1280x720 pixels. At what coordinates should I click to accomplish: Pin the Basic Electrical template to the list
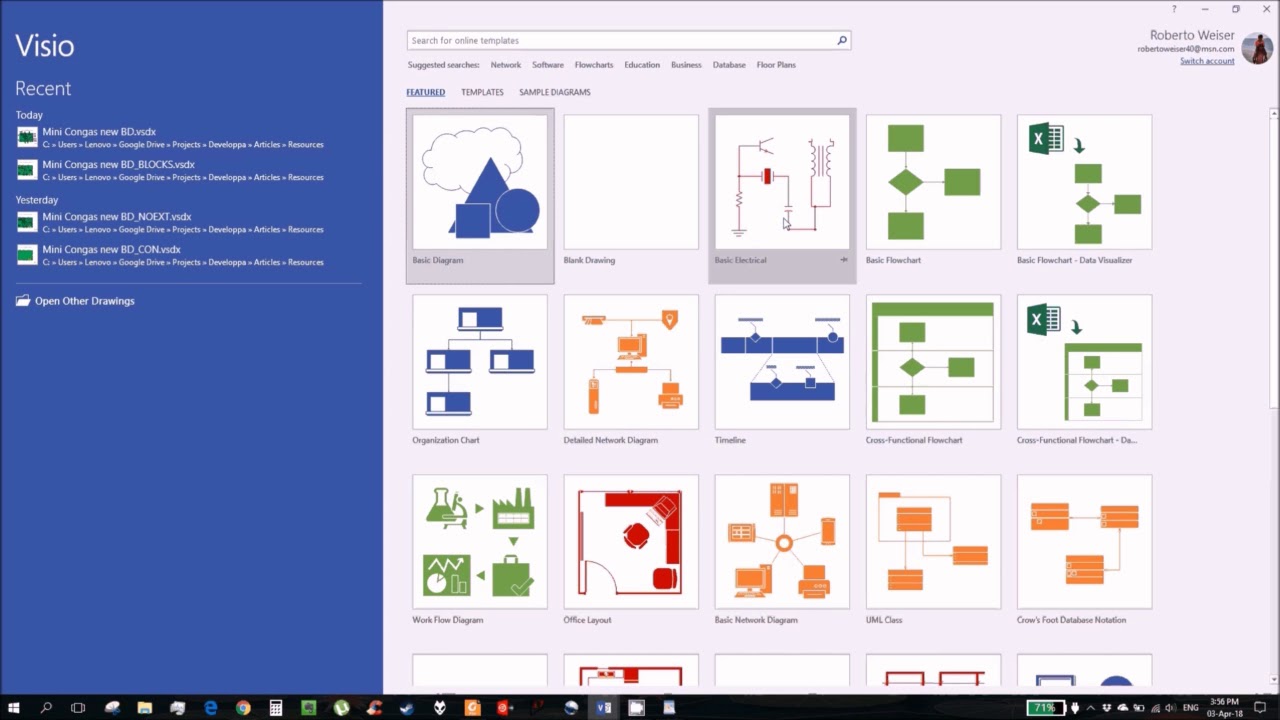[844, 260]
